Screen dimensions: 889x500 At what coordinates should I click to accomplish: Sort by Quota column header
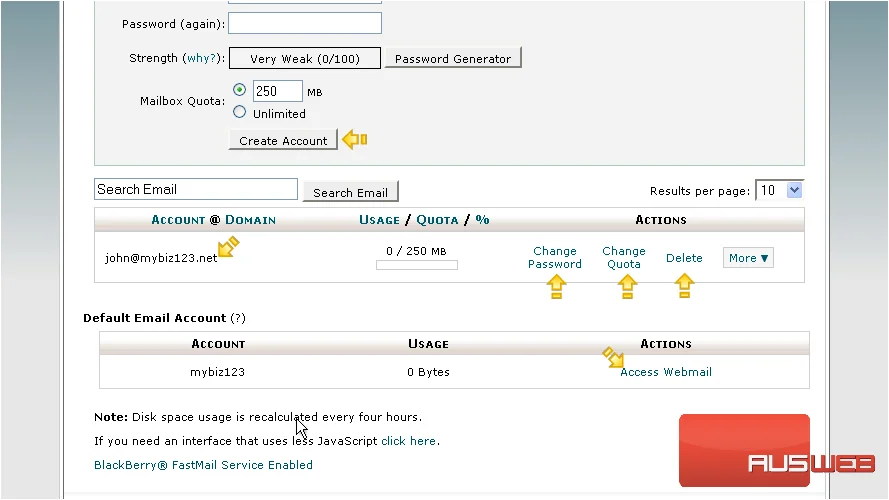437,220
